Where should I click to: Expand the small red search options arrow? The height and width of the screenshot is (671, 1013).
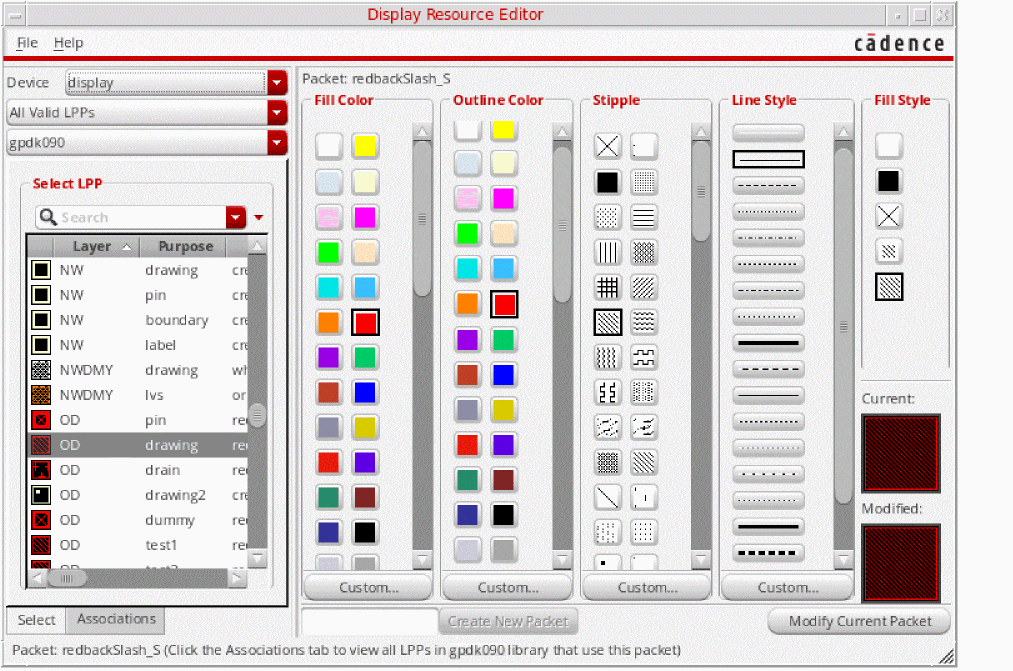[x=258, y=218]
